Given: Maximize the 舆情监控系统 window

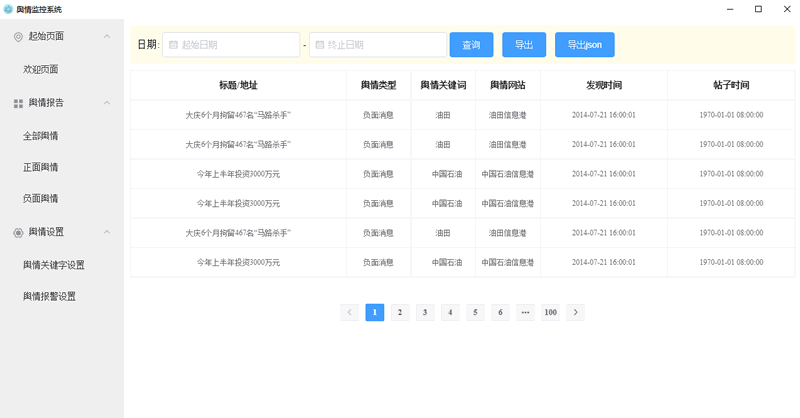Looking at the screenshot, I should click(759, 9).
